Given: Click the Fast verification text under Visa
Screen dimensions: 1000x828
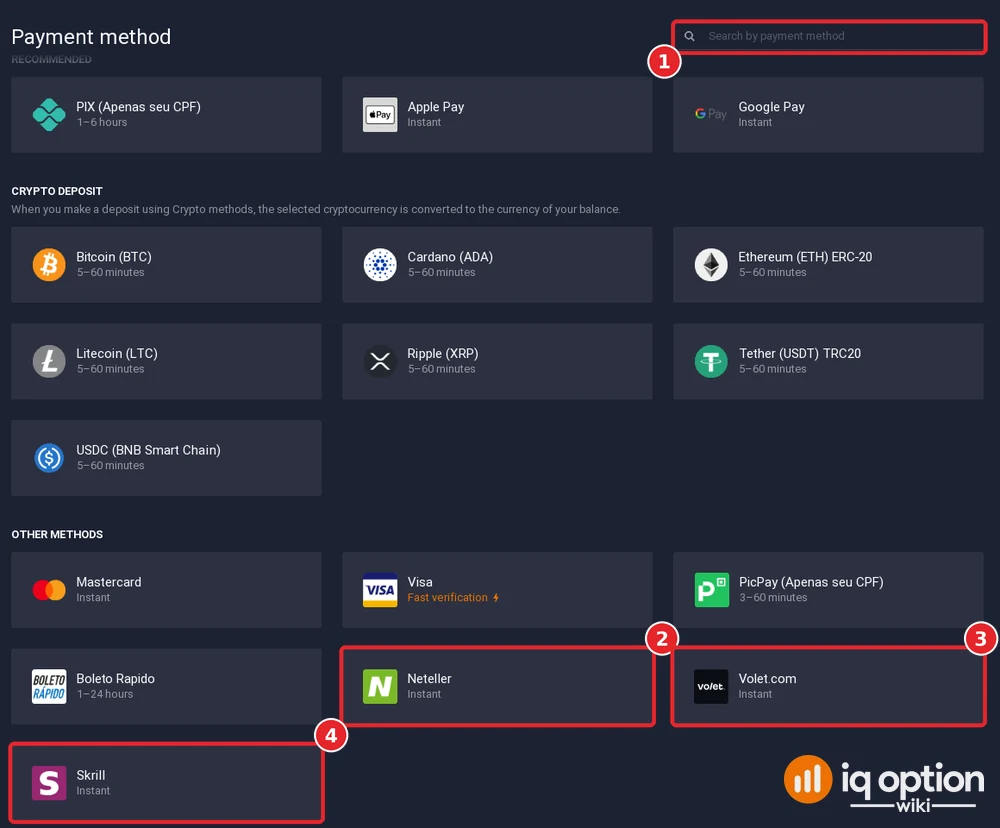Looking at the screenshot, I should (x=447, y=598).
